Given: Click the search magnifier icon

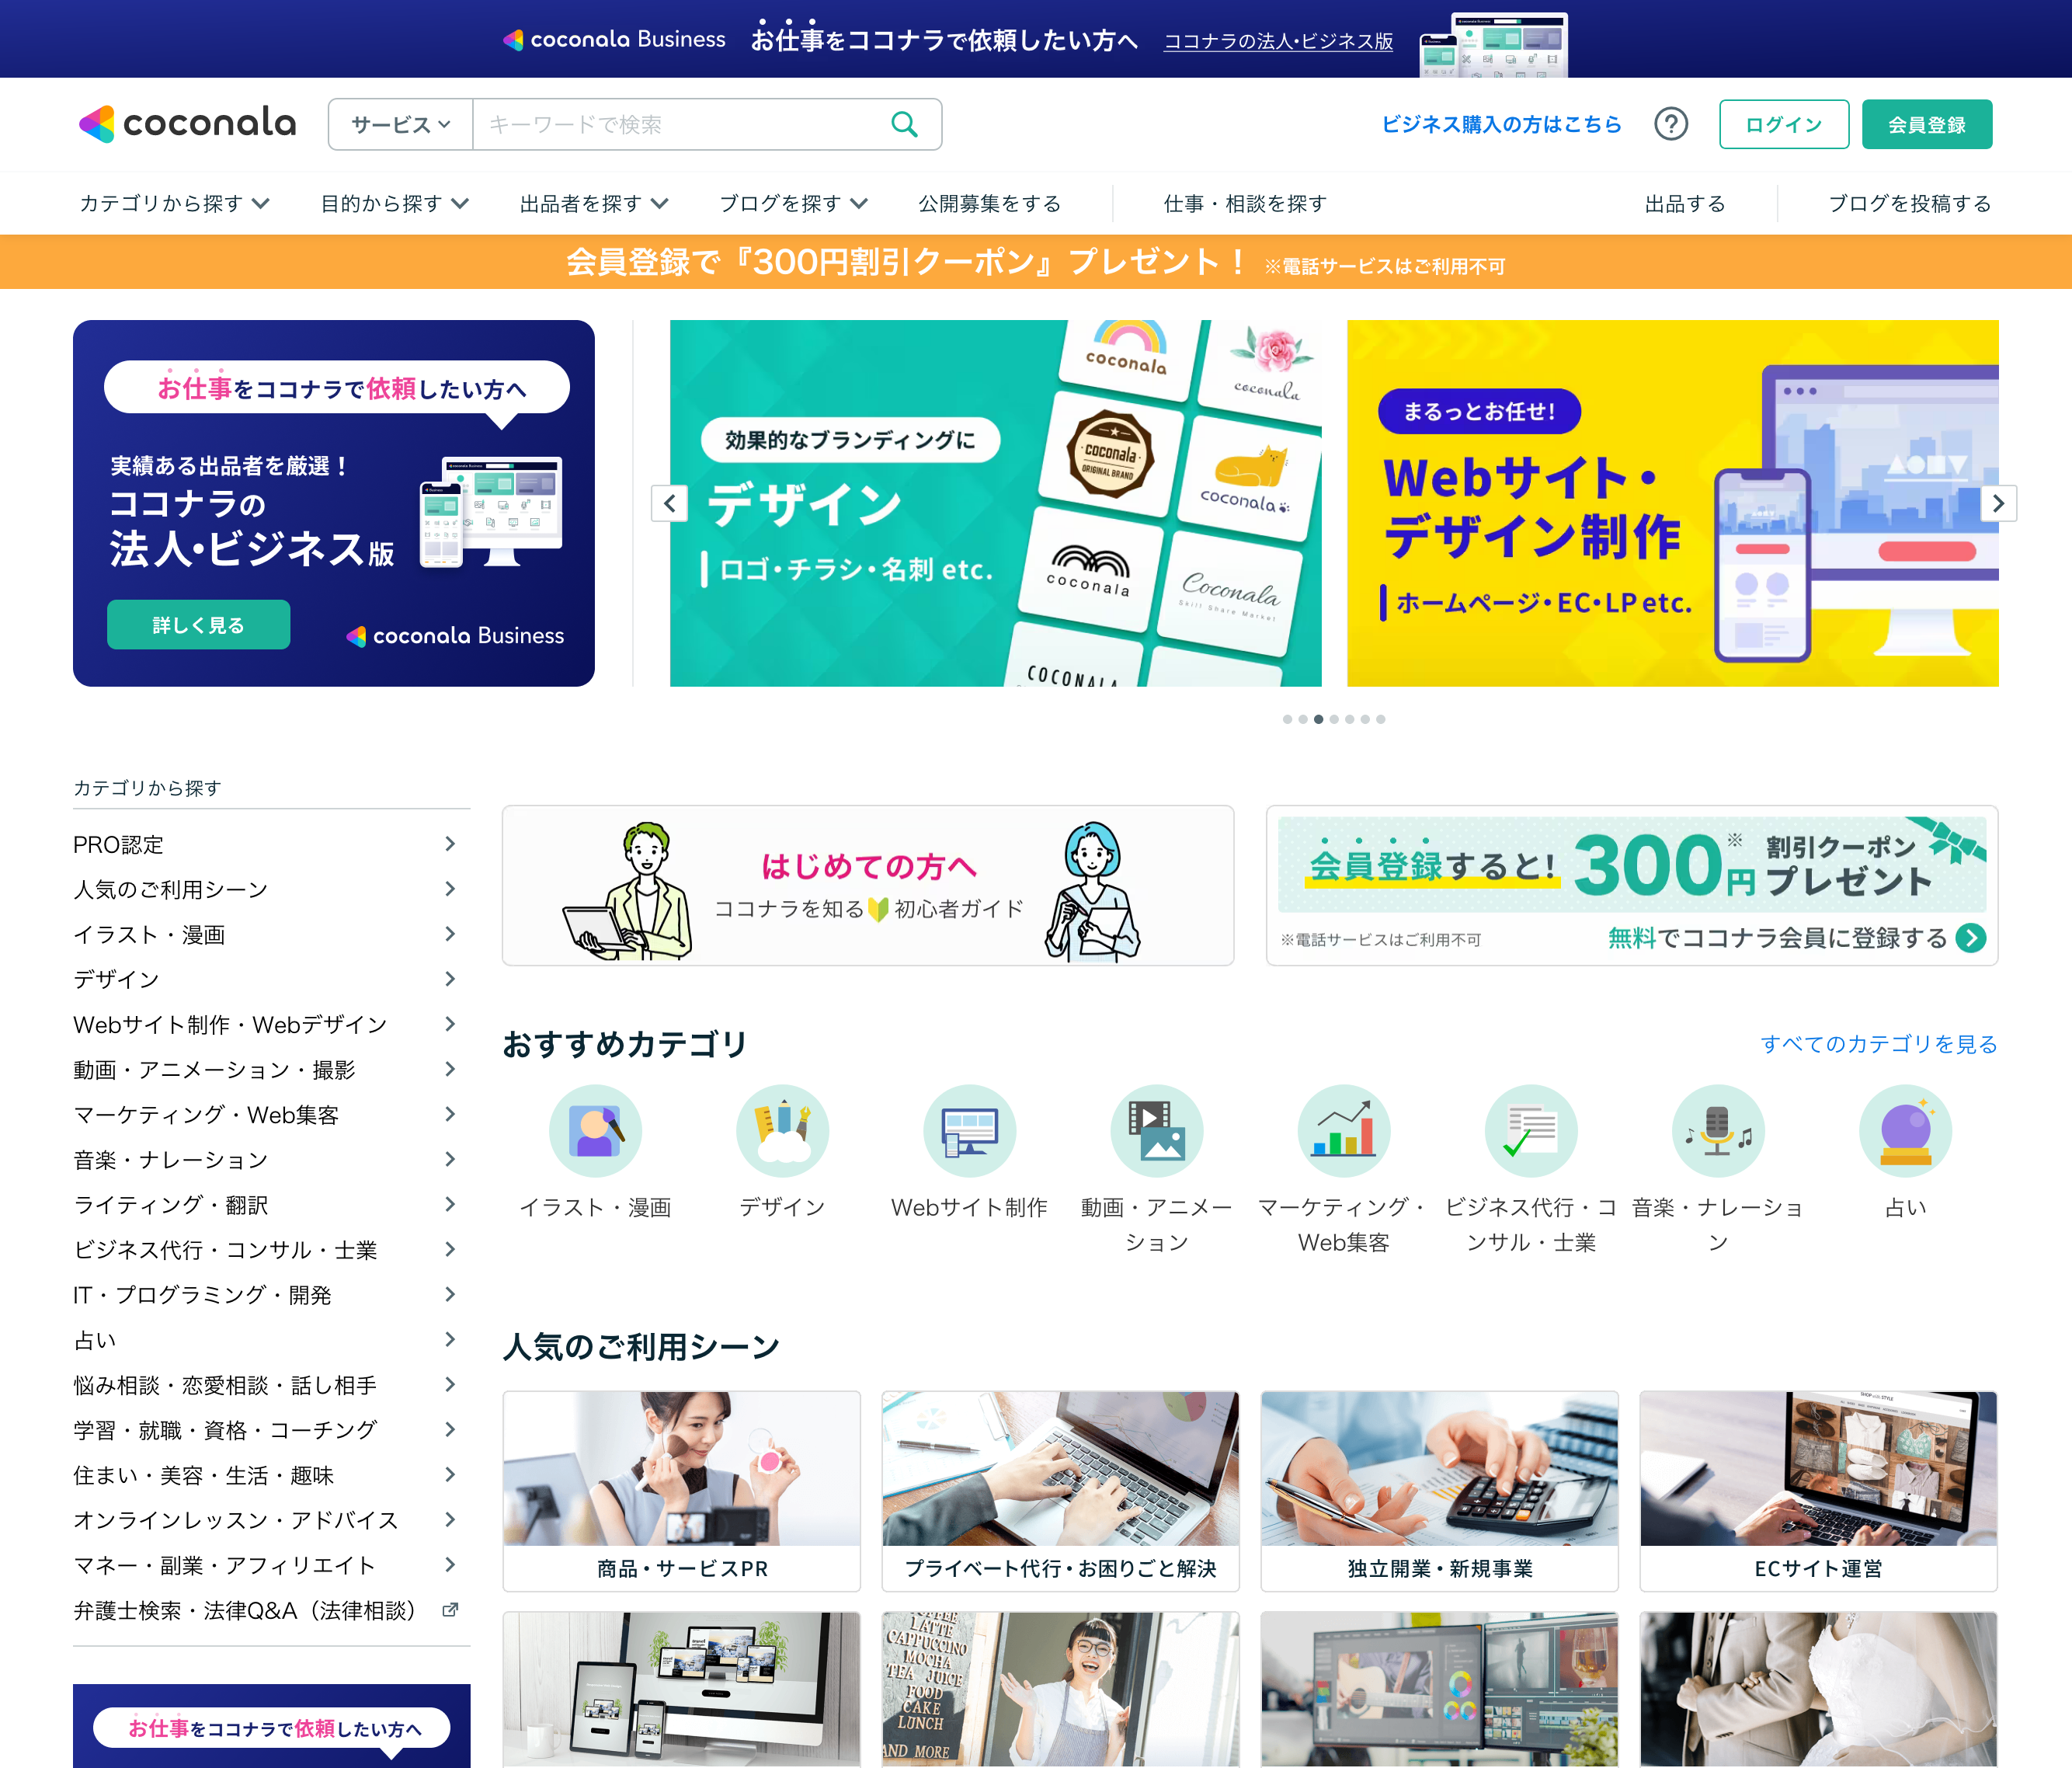Looking at the screenshot, I should coord(904,124).
